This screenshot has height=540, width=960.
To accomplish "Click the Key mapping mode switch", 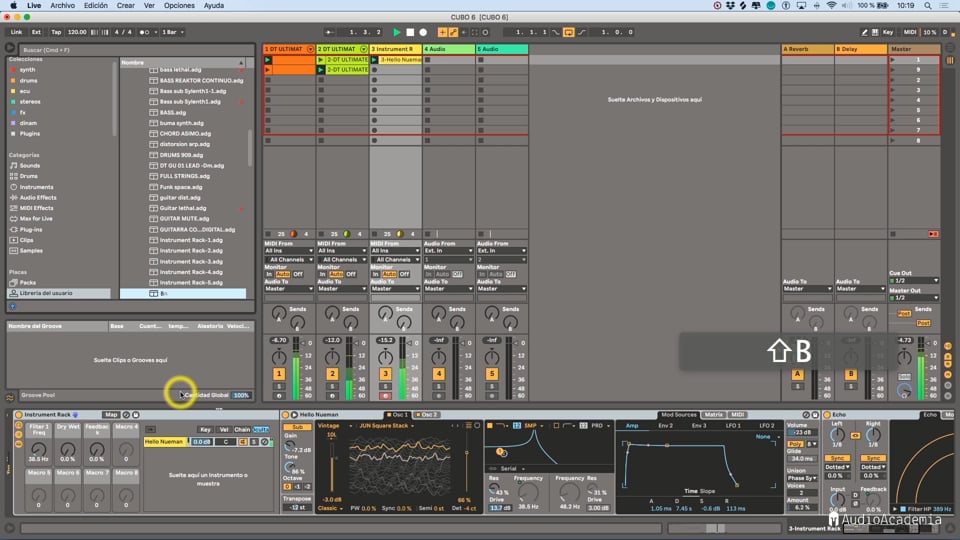I will pyautogui.click(x=888, y=32).
